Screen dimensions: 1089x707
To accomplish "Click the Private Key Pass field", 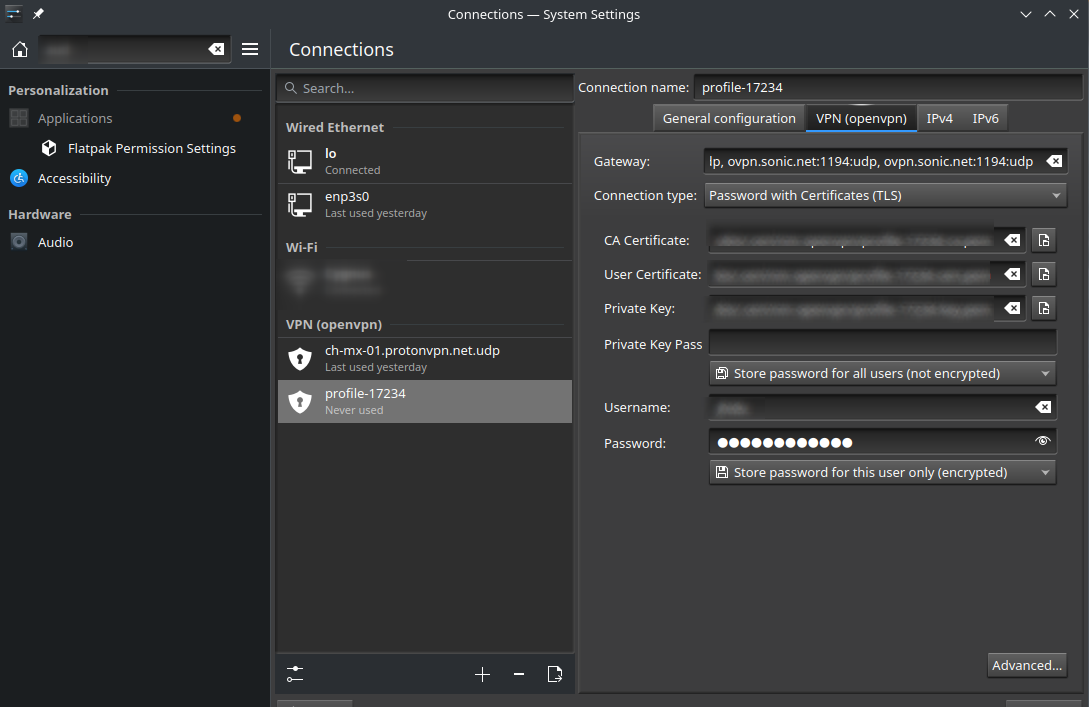I will (x=883, y=344).
